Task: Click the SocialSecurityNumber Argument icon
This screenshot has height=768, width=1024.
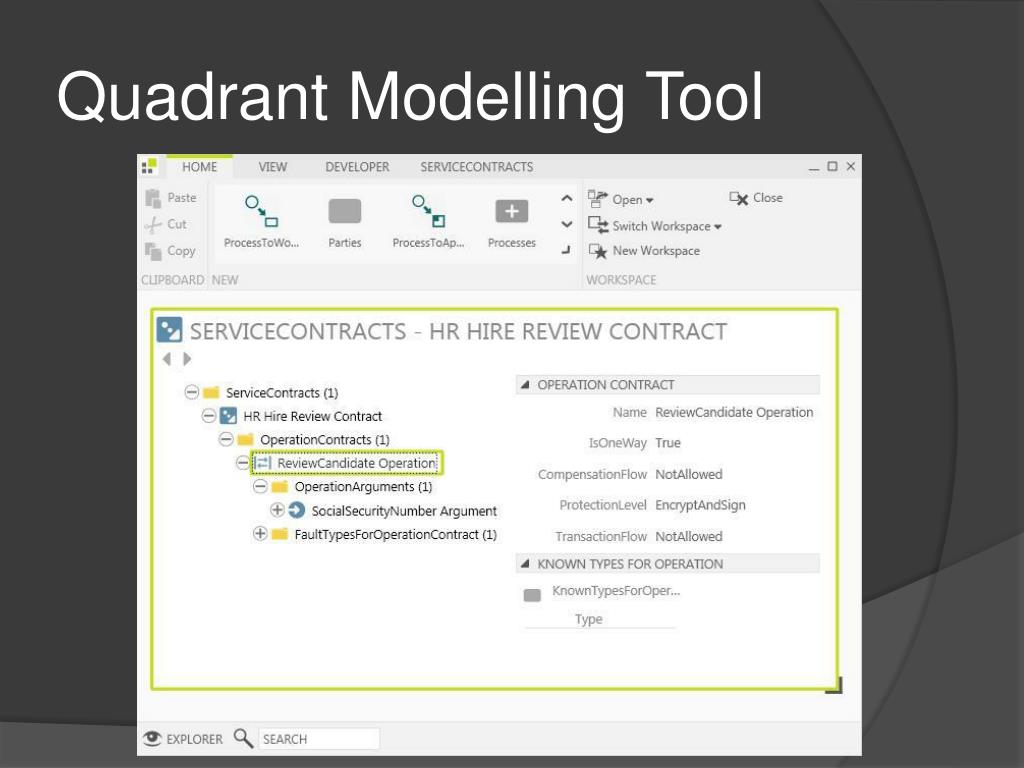Action: [296, 510]
